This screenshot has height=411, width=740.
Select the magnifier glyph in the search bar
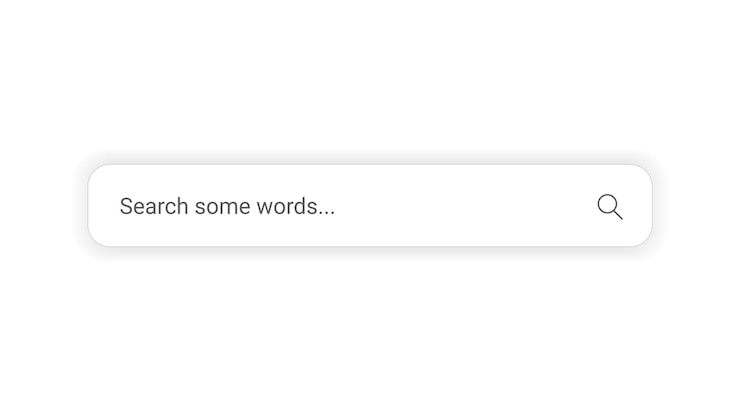(610, 206)
